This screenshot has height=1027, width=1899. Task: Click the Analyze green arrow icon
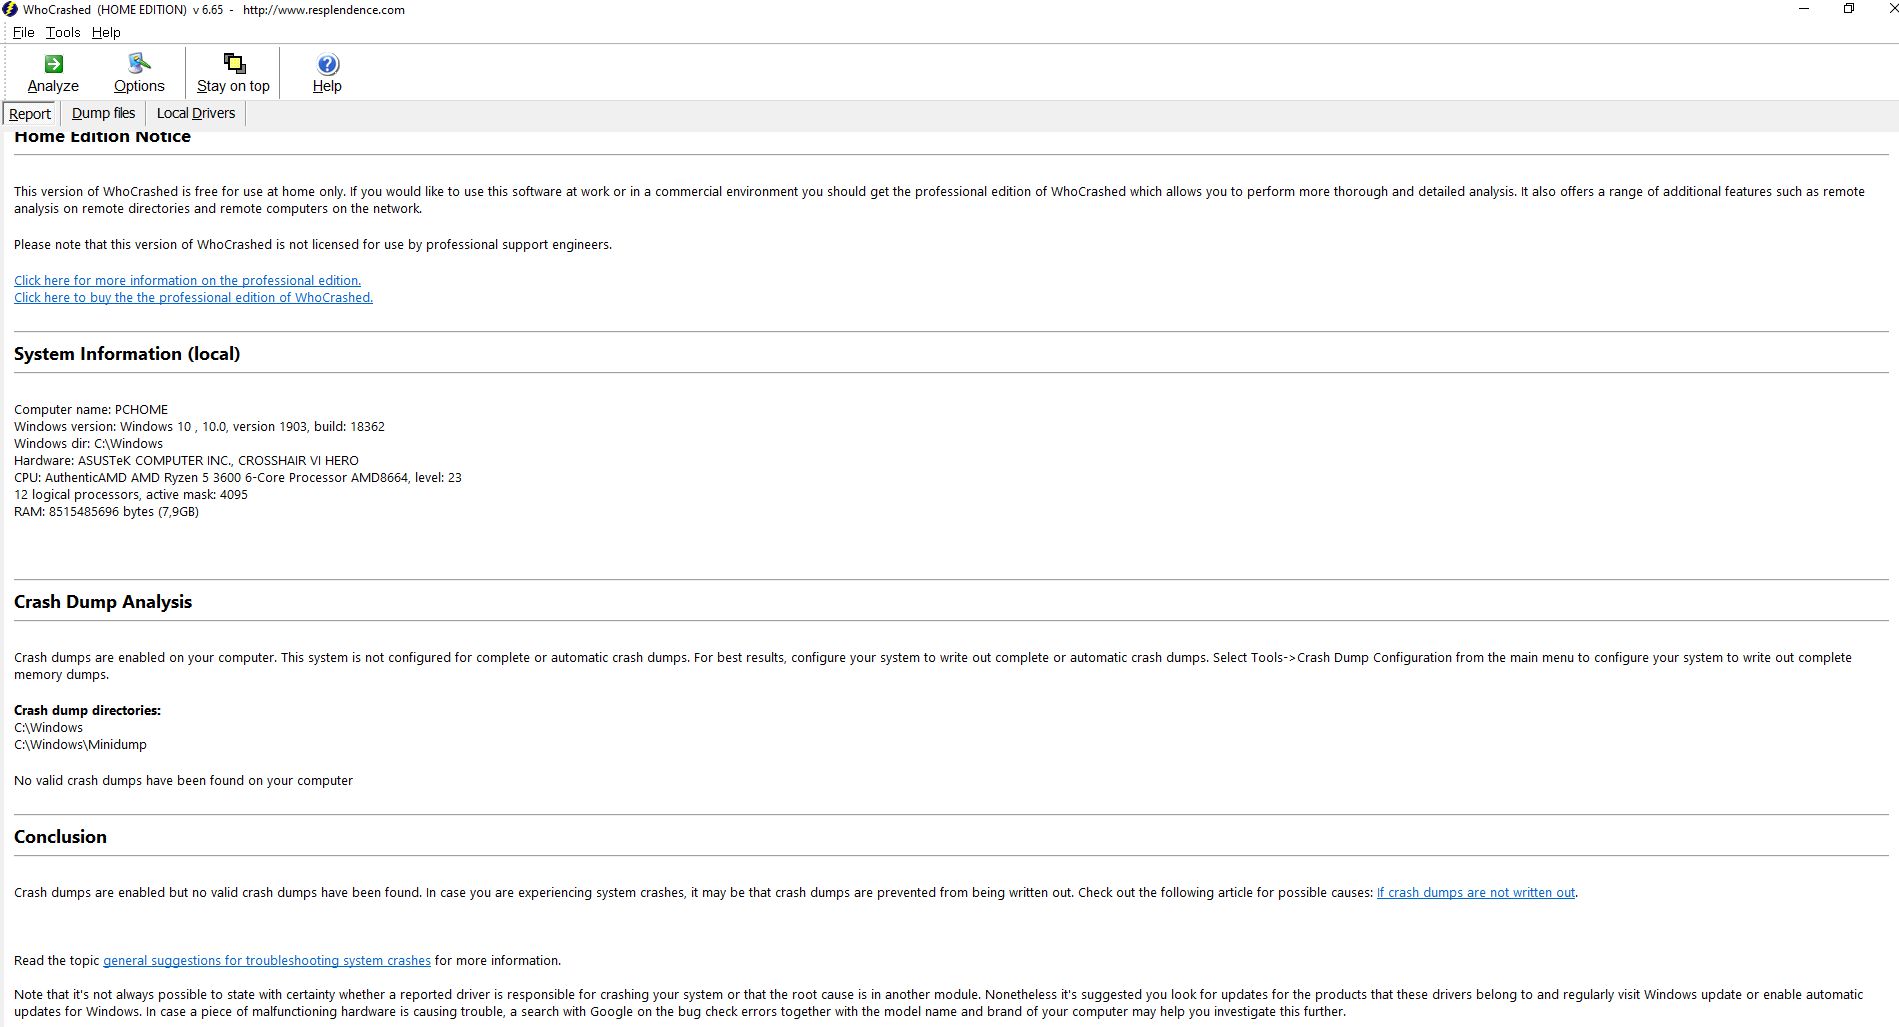54,64
